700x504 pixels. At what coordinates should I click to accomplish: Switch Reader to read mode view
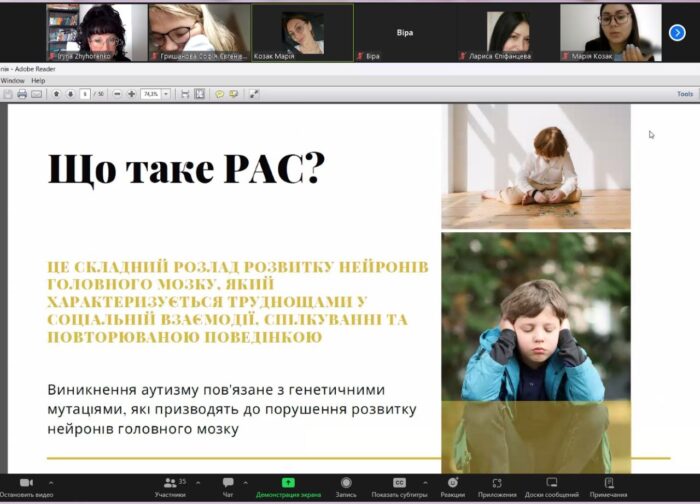[x=254, y=94]
